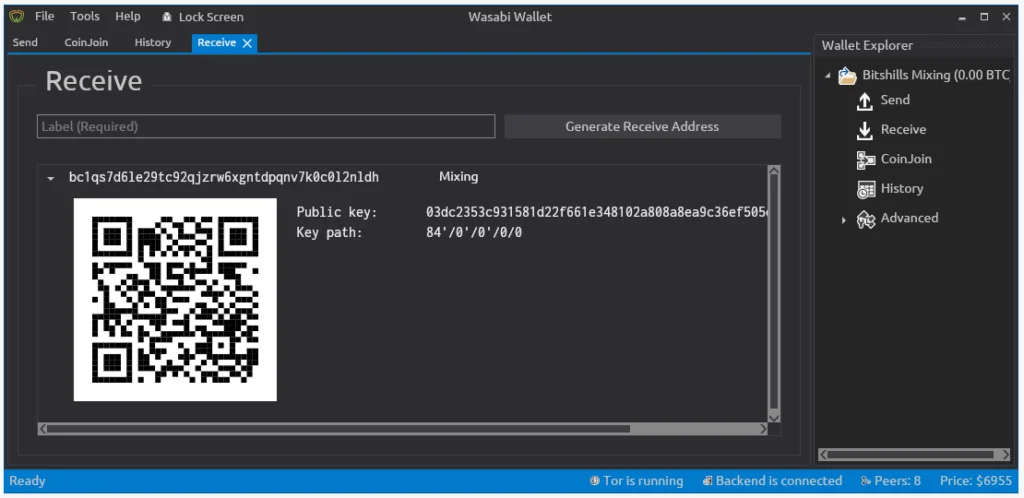Open the Tools menu
Viewport: 1024px width, 498px height.
(x=85, y=16)
